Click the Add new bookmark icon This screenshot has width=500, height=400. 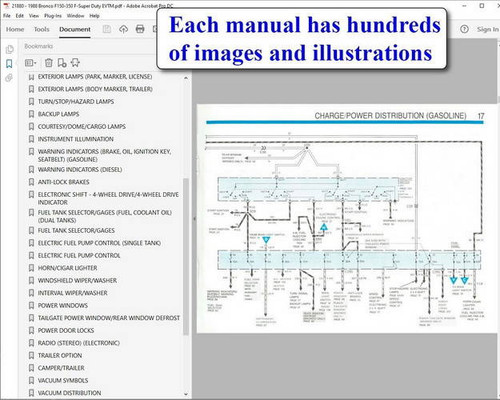62,63
